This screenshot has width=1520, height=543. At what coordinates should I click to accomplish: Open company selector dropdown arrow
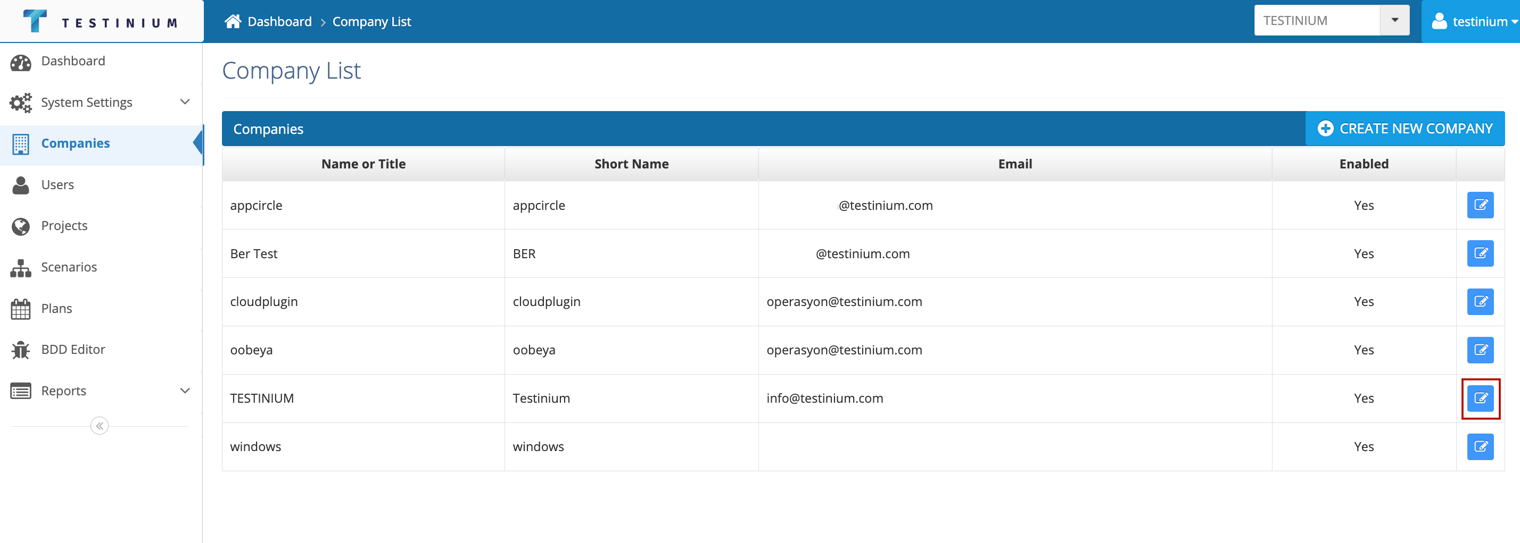tap(1395, 20)
